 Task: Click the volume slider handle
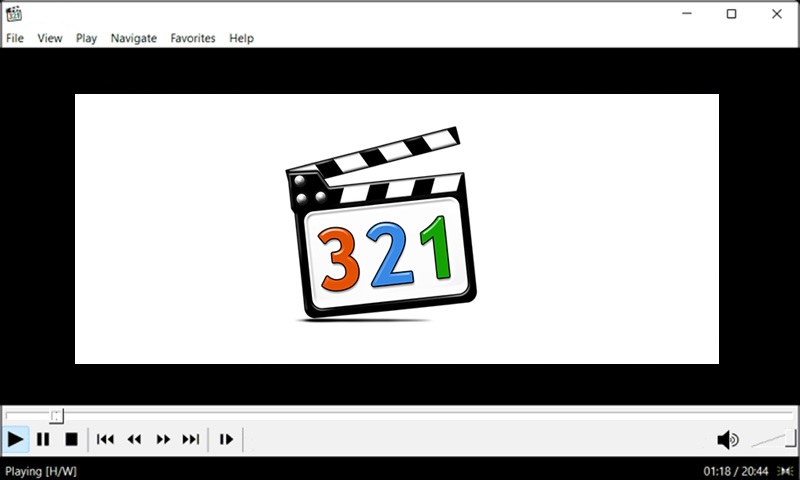(x=790, y=438)
